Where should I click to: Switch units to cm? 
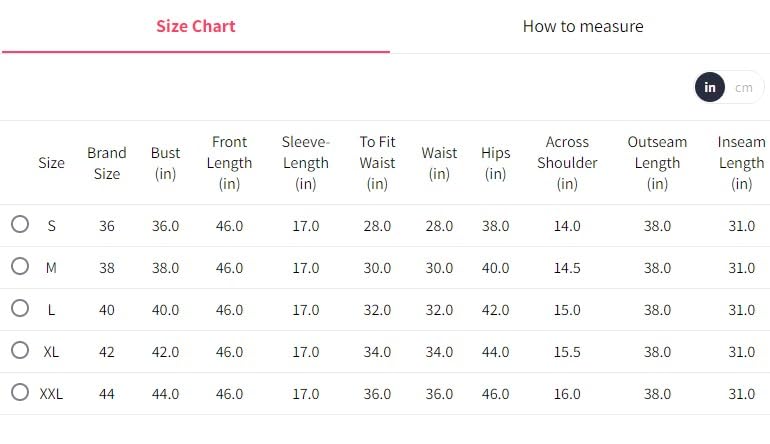pos(744,87)
